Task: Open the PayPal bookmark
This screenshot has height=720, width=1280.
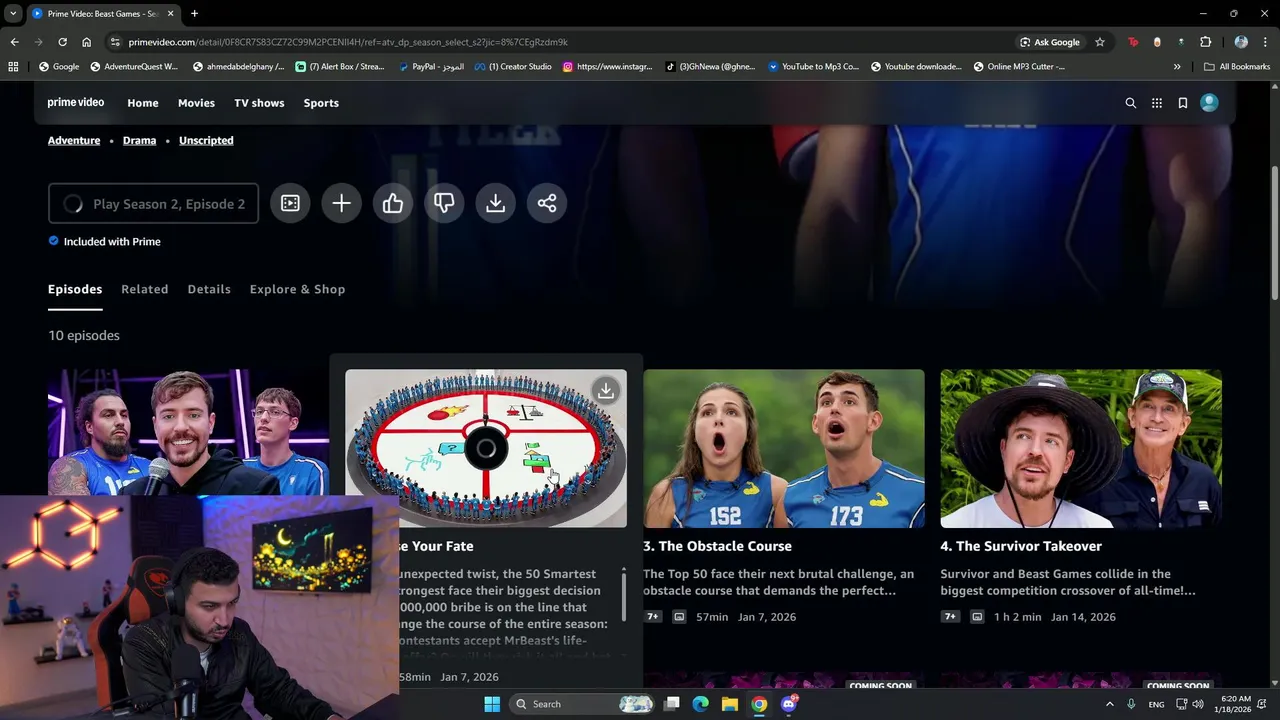Action: point(431,67)
